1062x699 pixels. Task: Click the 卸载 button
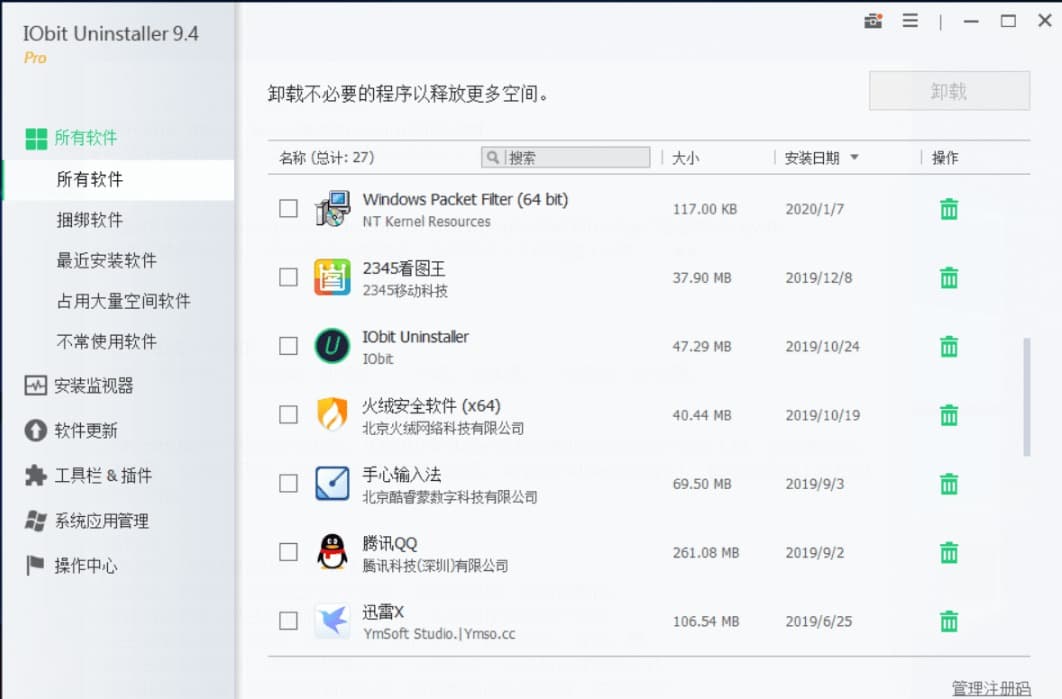(949, 91)
